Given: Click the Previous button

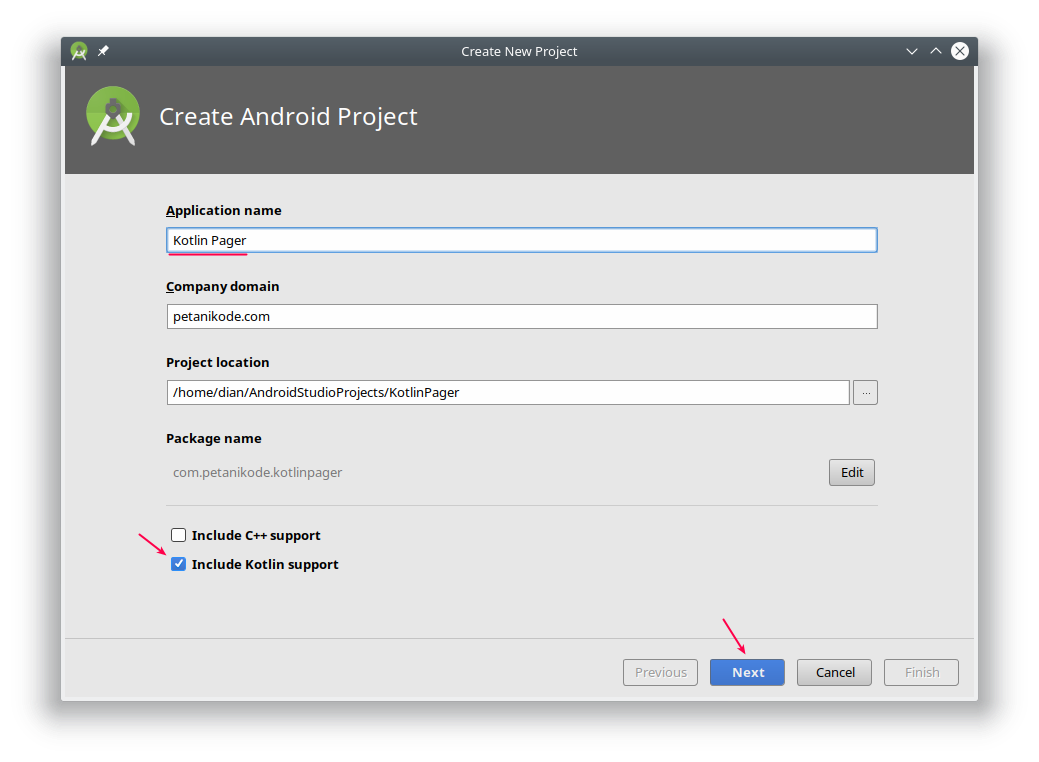Looking at the screenshot, I should (660, 672).
